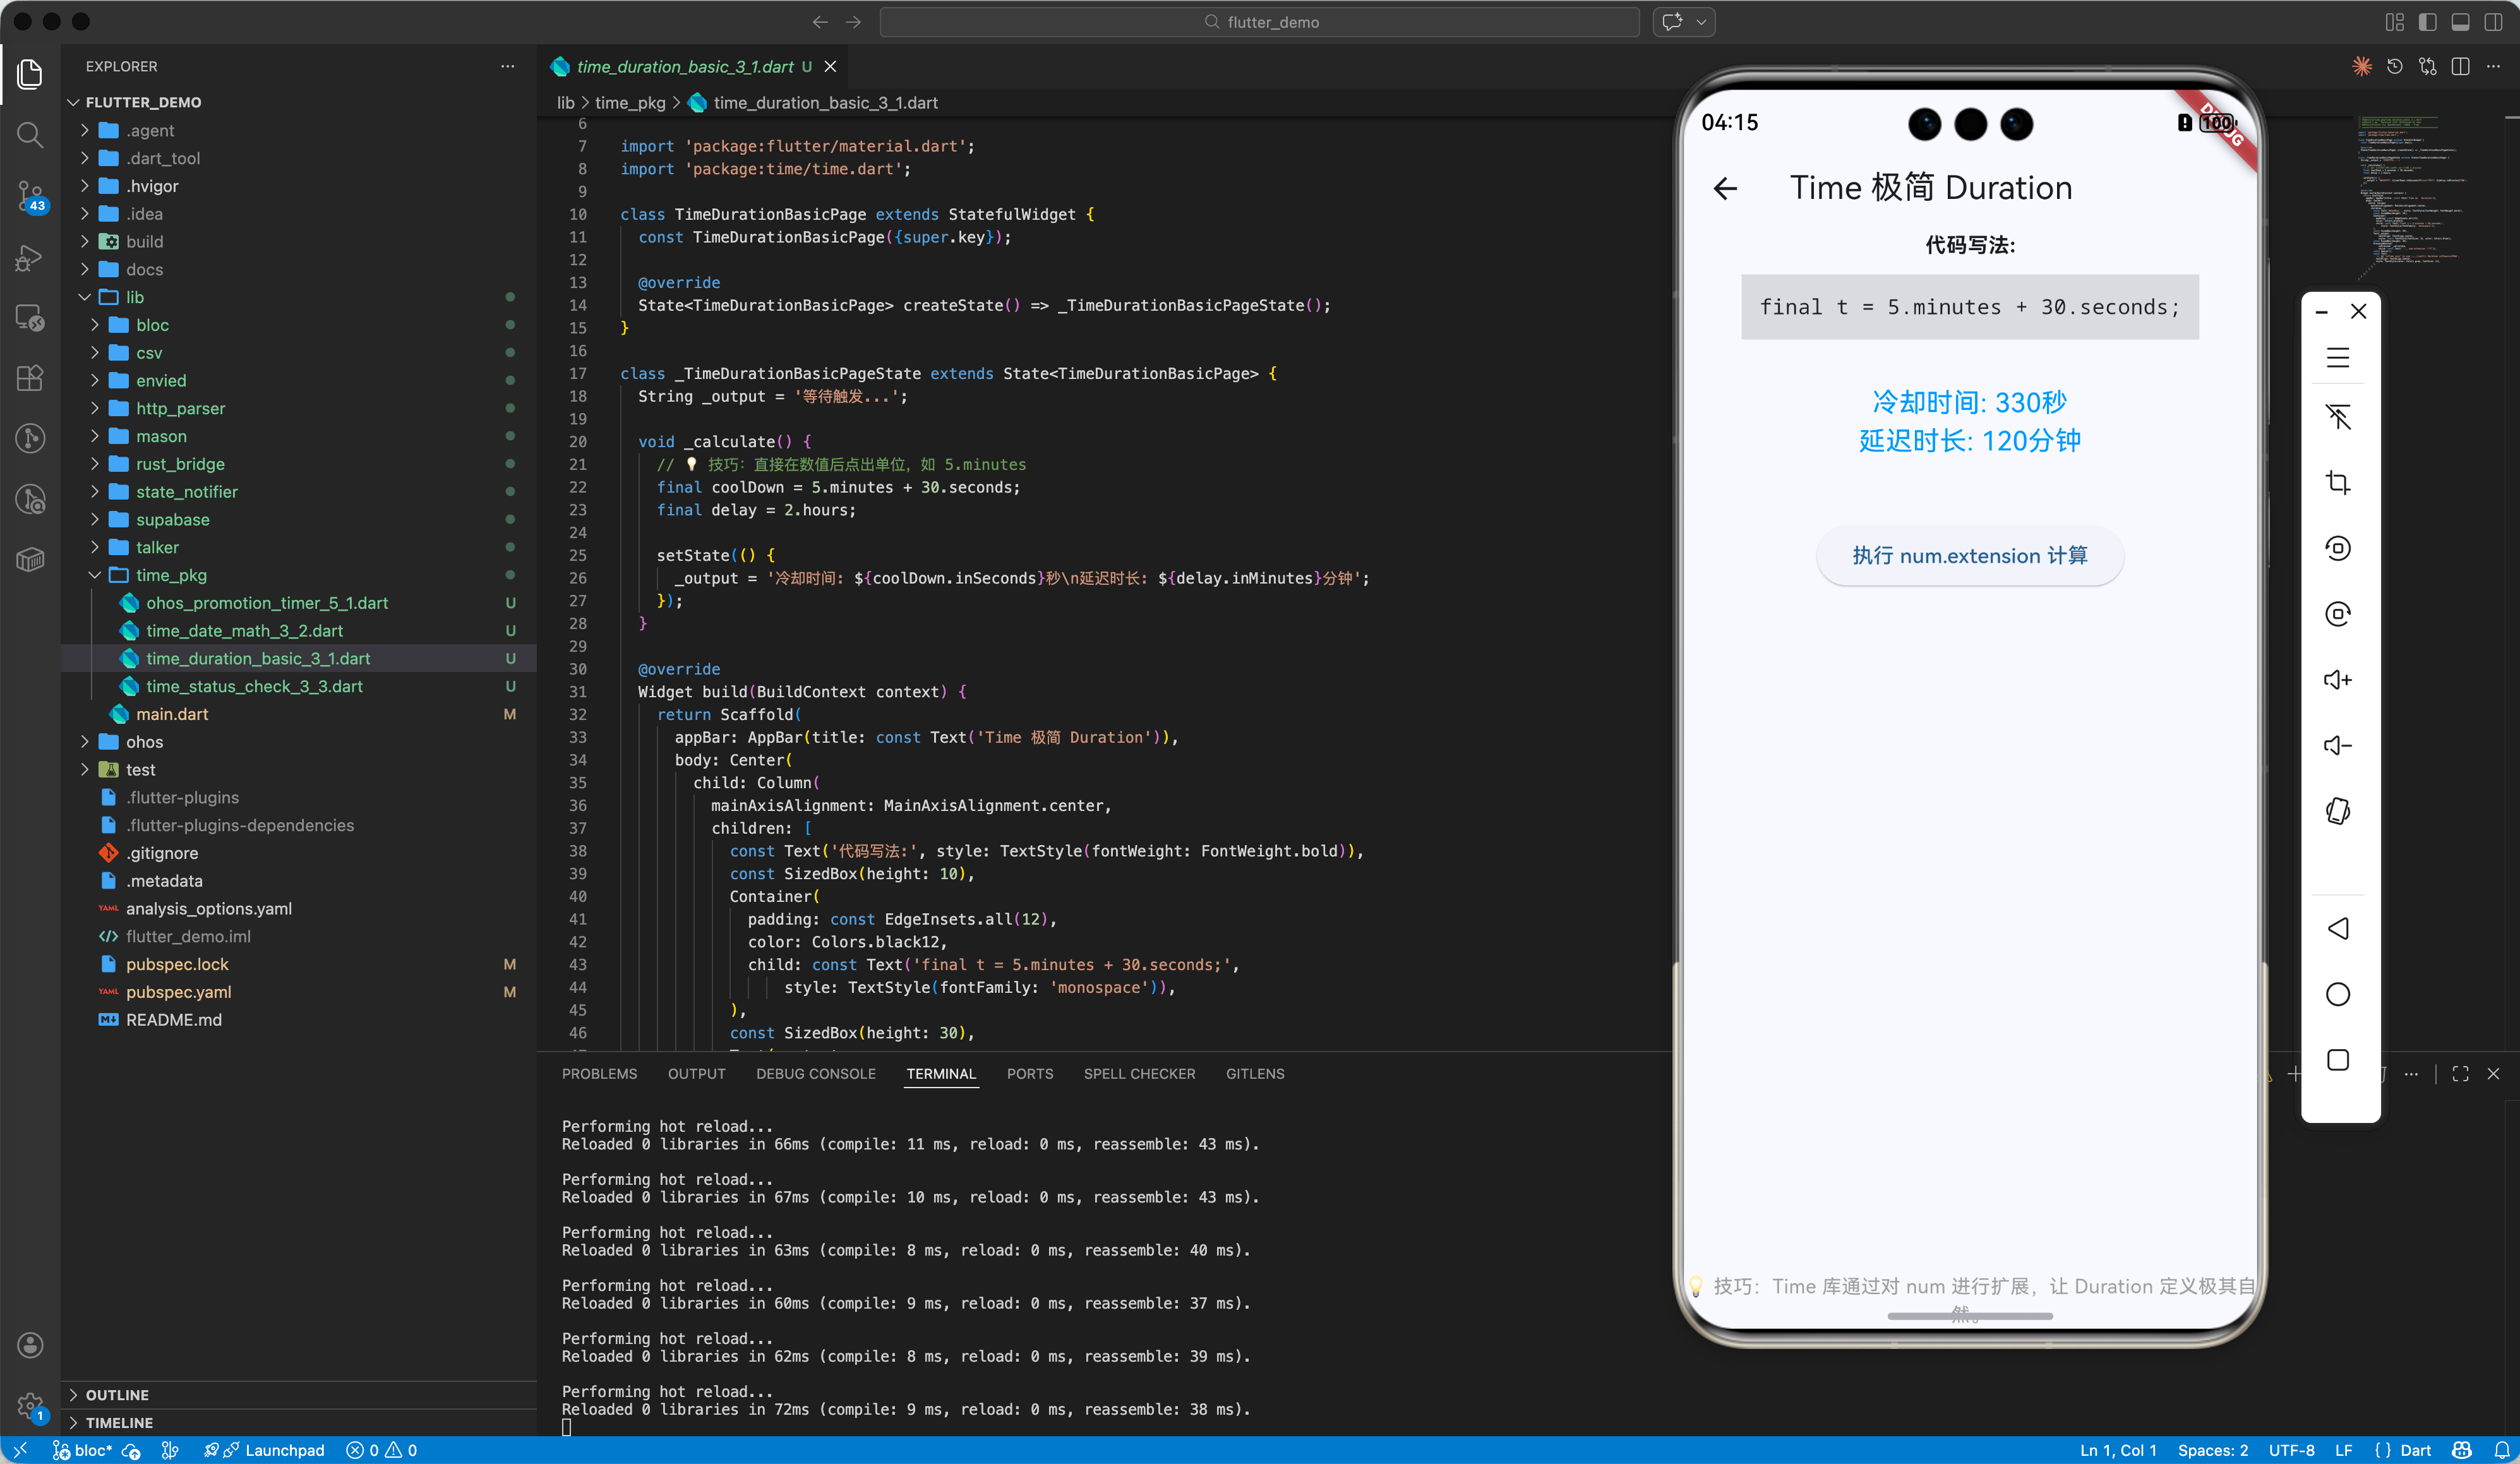Screen dimensions: 2520x1464
Task: Expand the ohos folder
Action: point(144,742)
